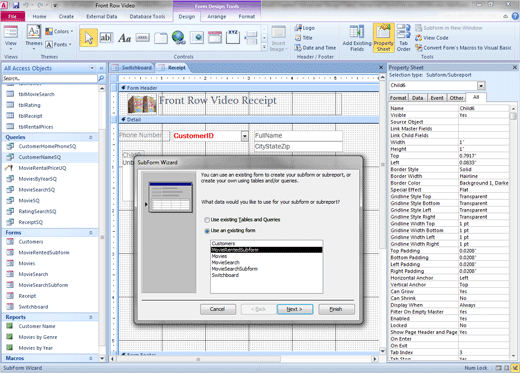Select the Hyperlink globe control tool
Viewport: 520px width, 373px height.
(x=179, y=38)
